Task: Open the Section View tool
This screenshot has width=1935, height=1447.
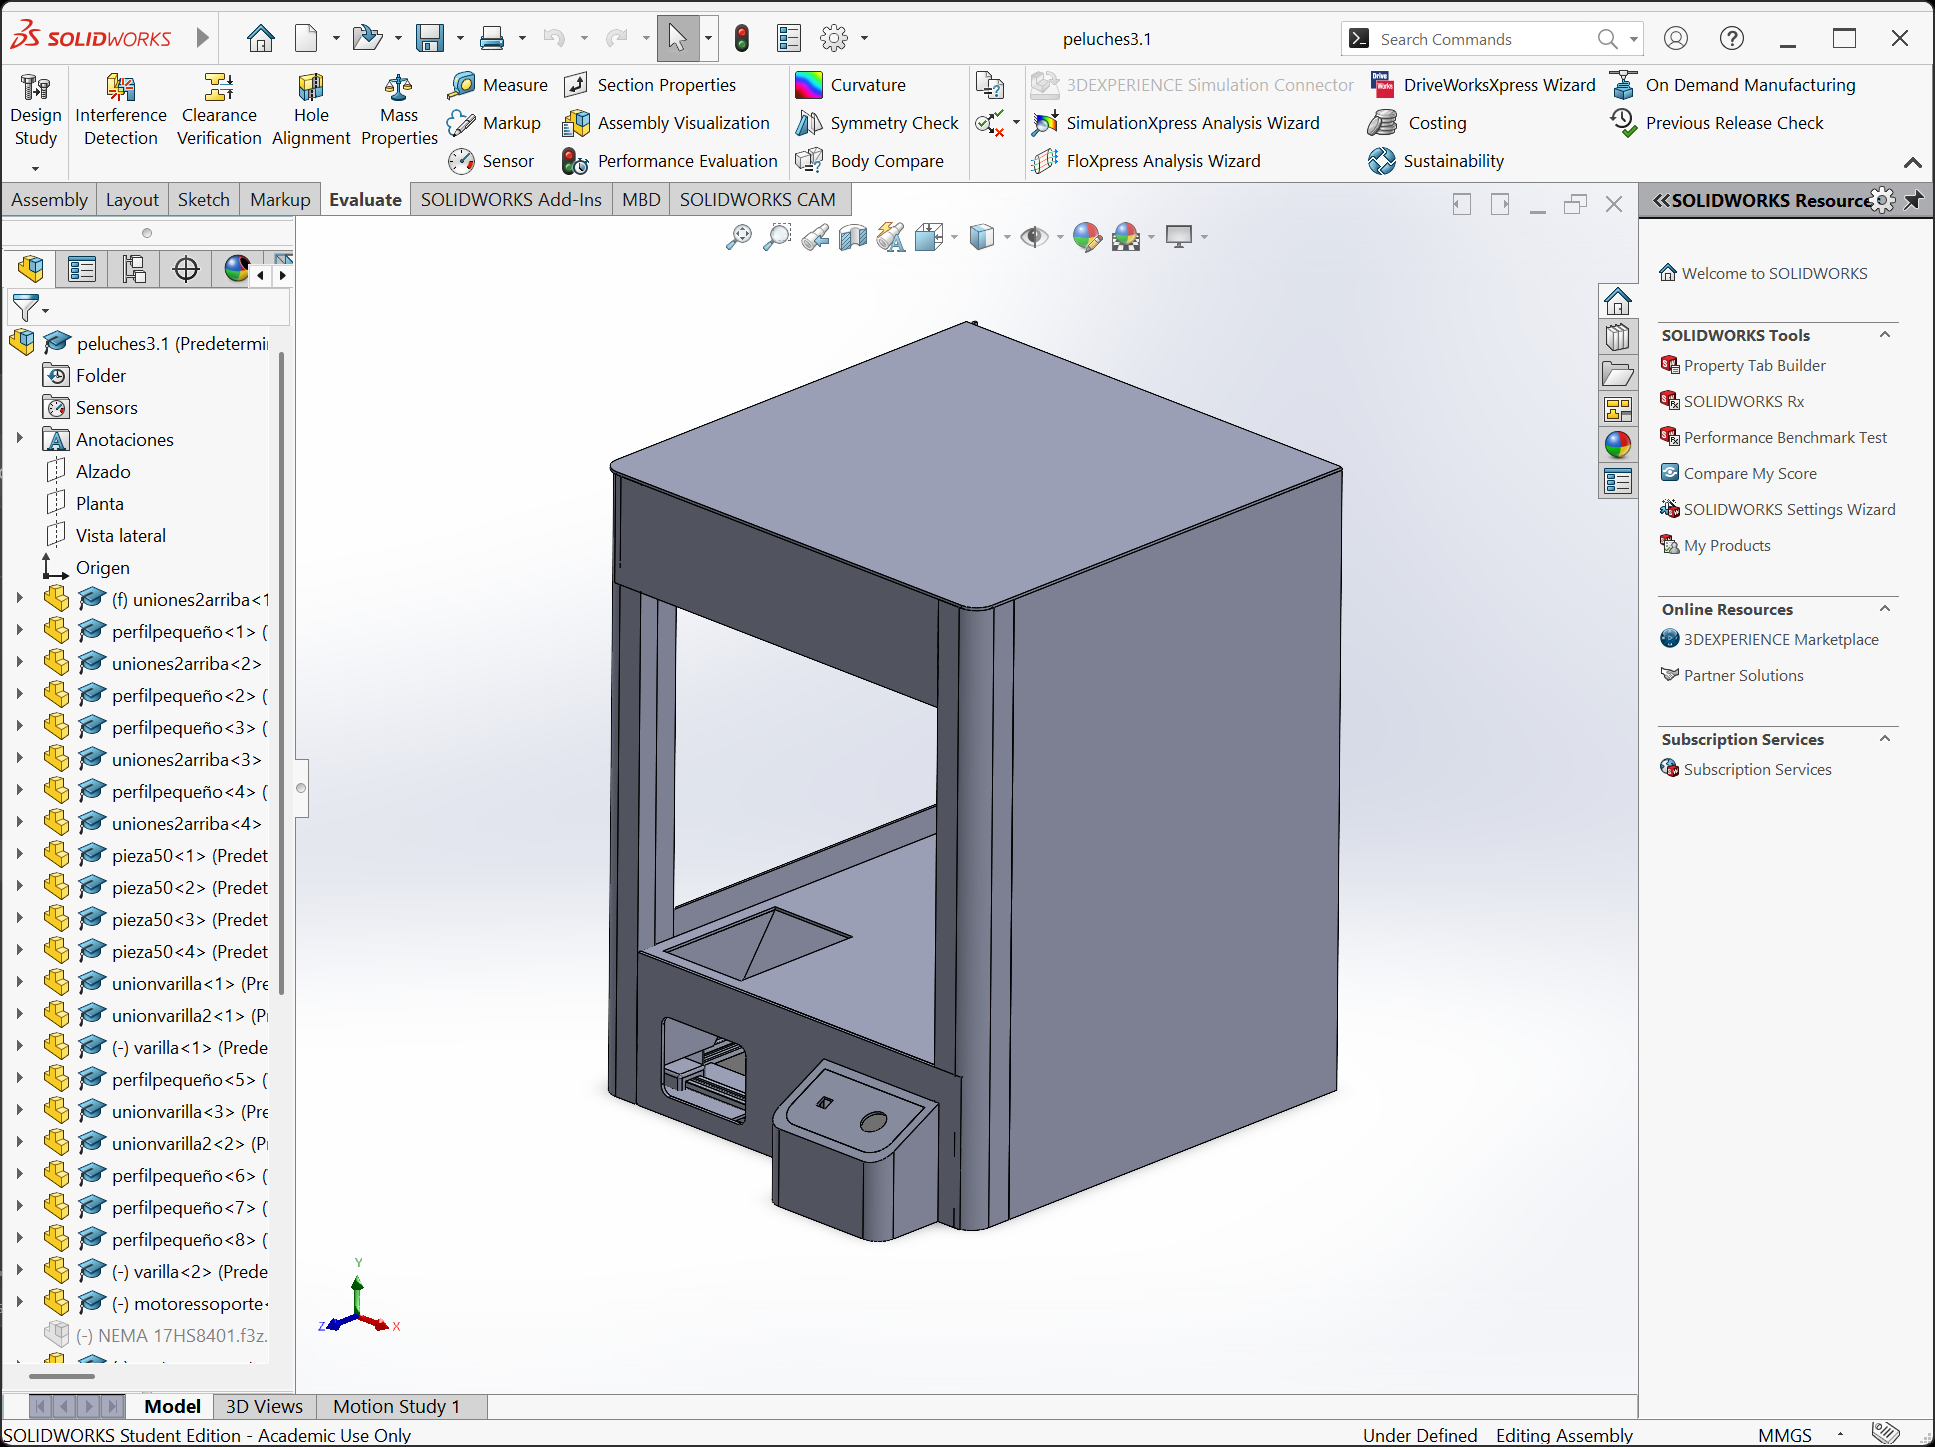Action: point(853,237)
